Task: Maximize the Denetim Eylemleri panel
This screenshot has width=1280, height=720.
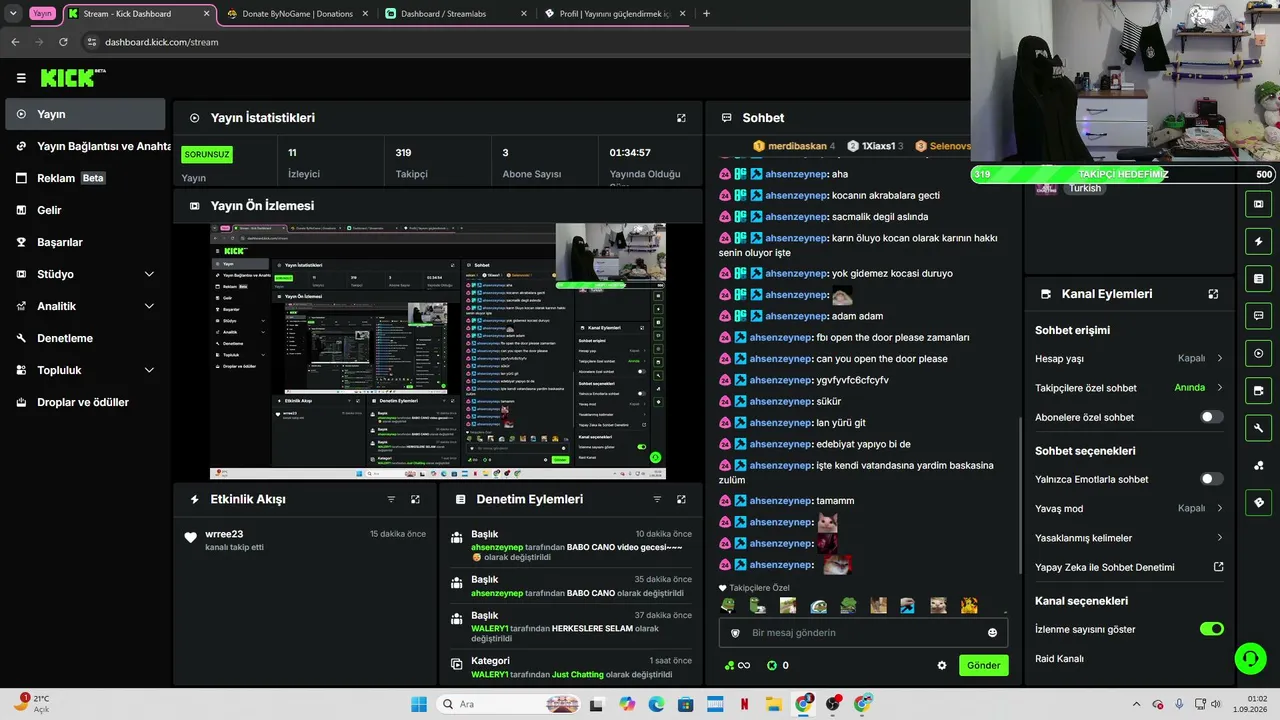Action: click(x=681, y=499)
